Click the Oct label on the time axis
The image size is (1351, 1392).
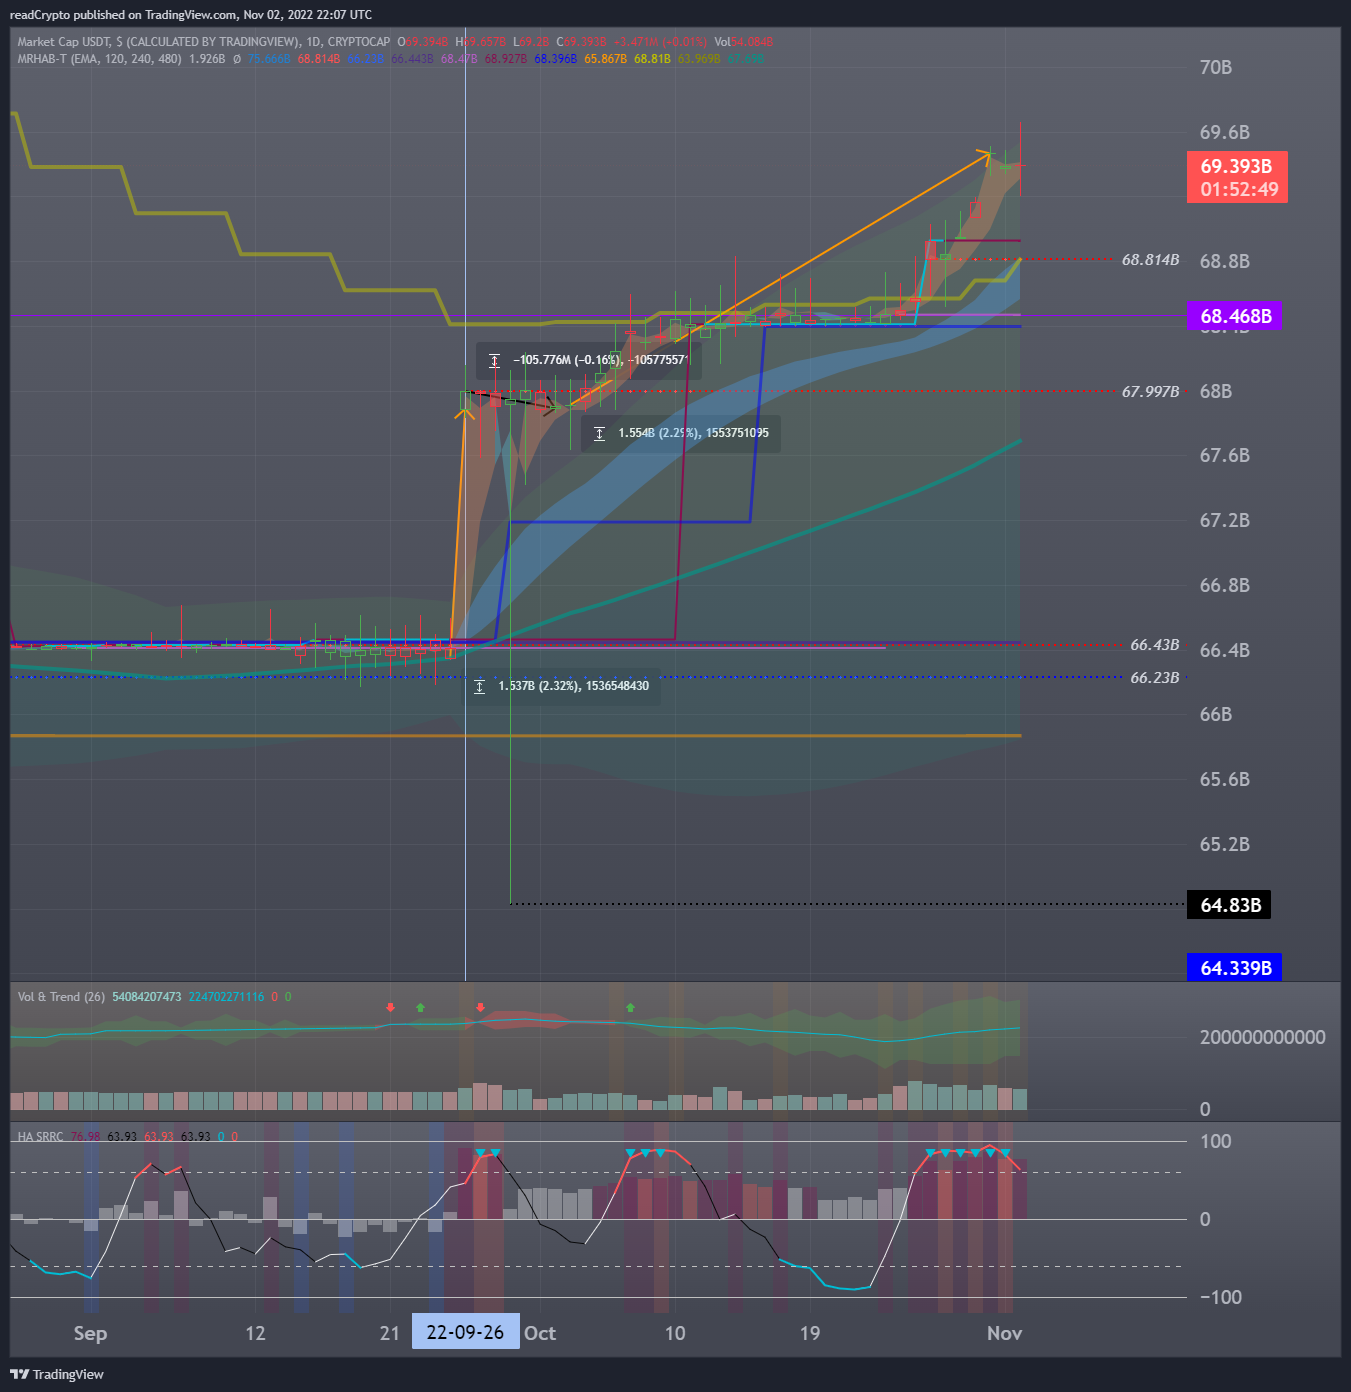540,1333
